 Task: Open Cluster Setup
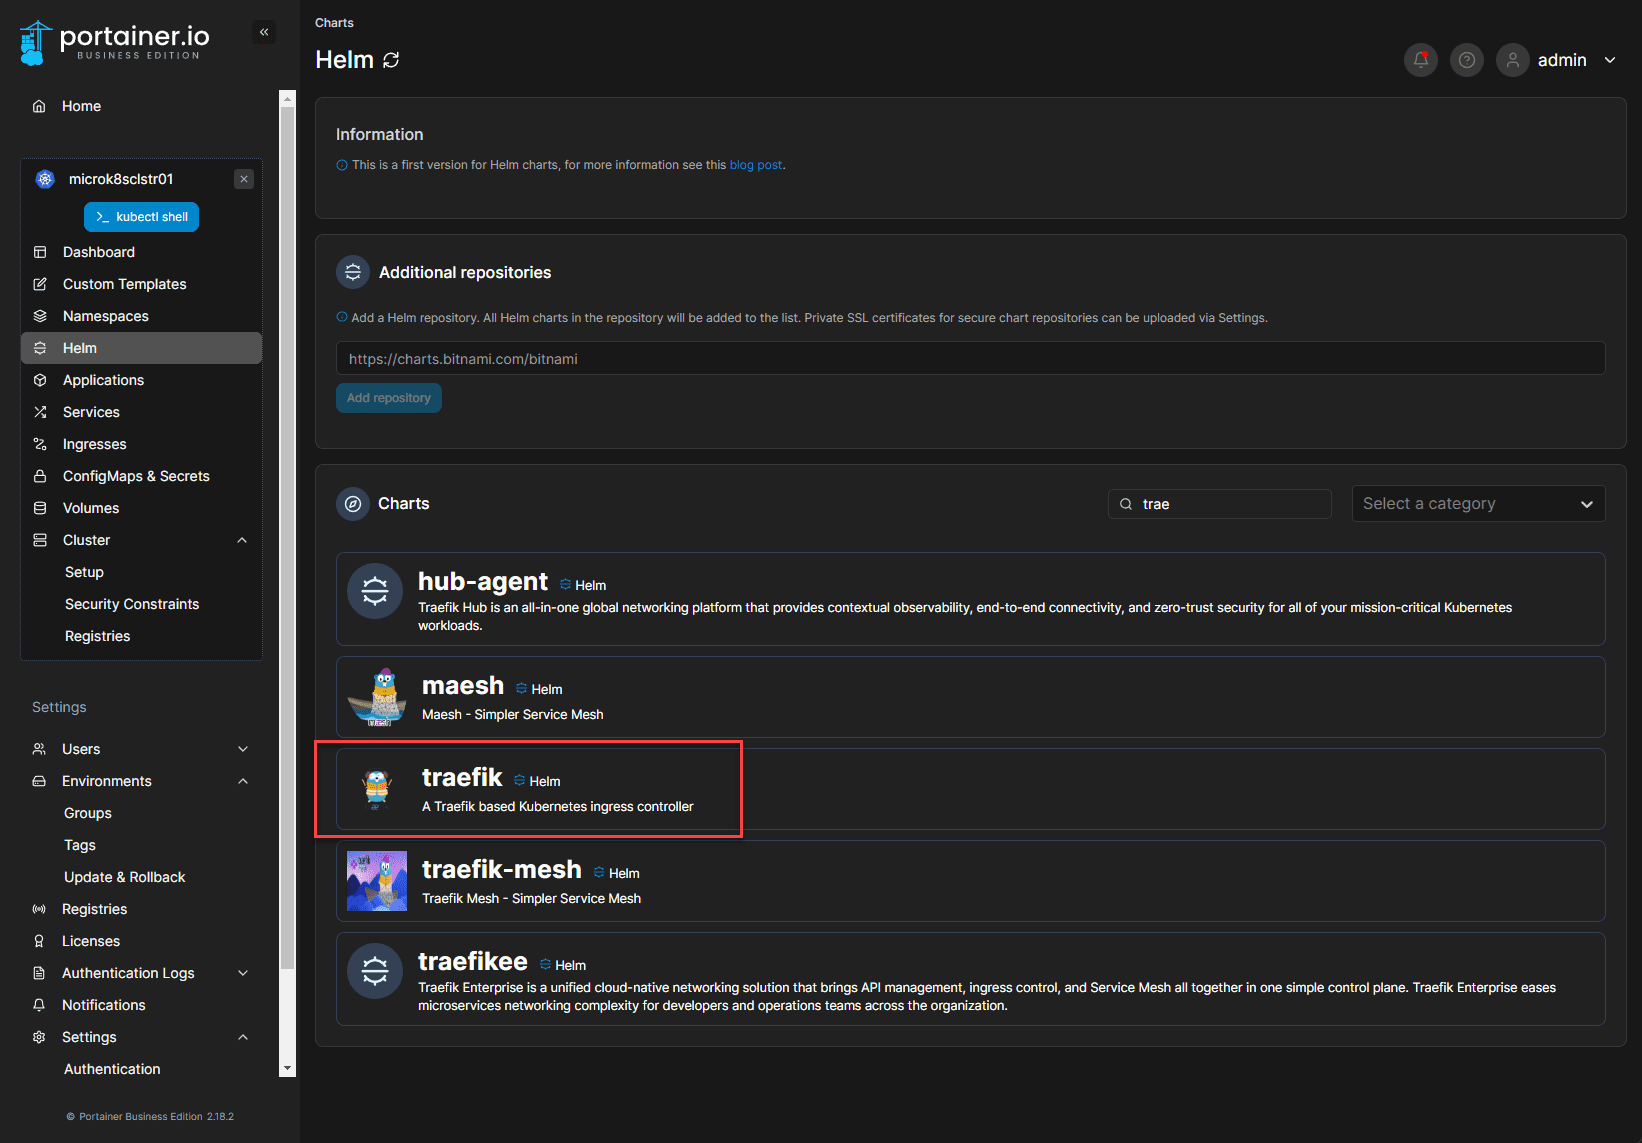[84, 572]
